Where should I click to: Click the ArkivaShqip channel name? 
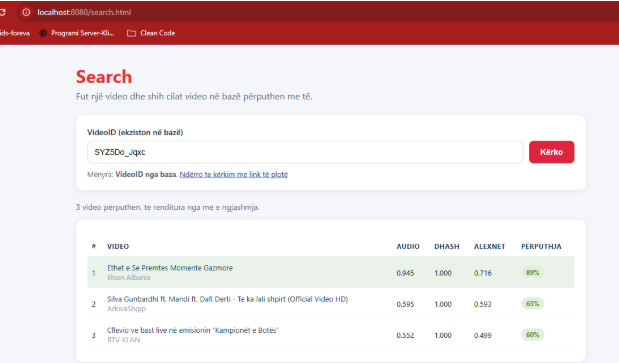pyautogui.click(x=126, y=309)
